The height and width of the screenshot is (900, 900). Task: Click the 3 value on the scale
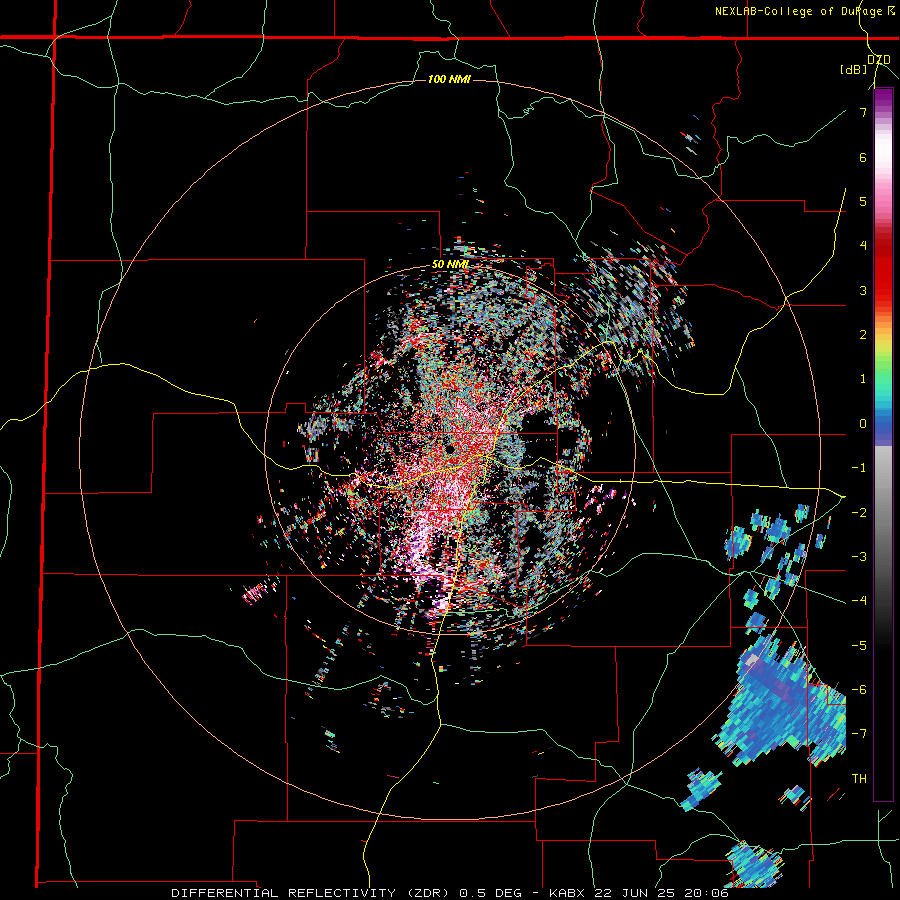(863, 290)
